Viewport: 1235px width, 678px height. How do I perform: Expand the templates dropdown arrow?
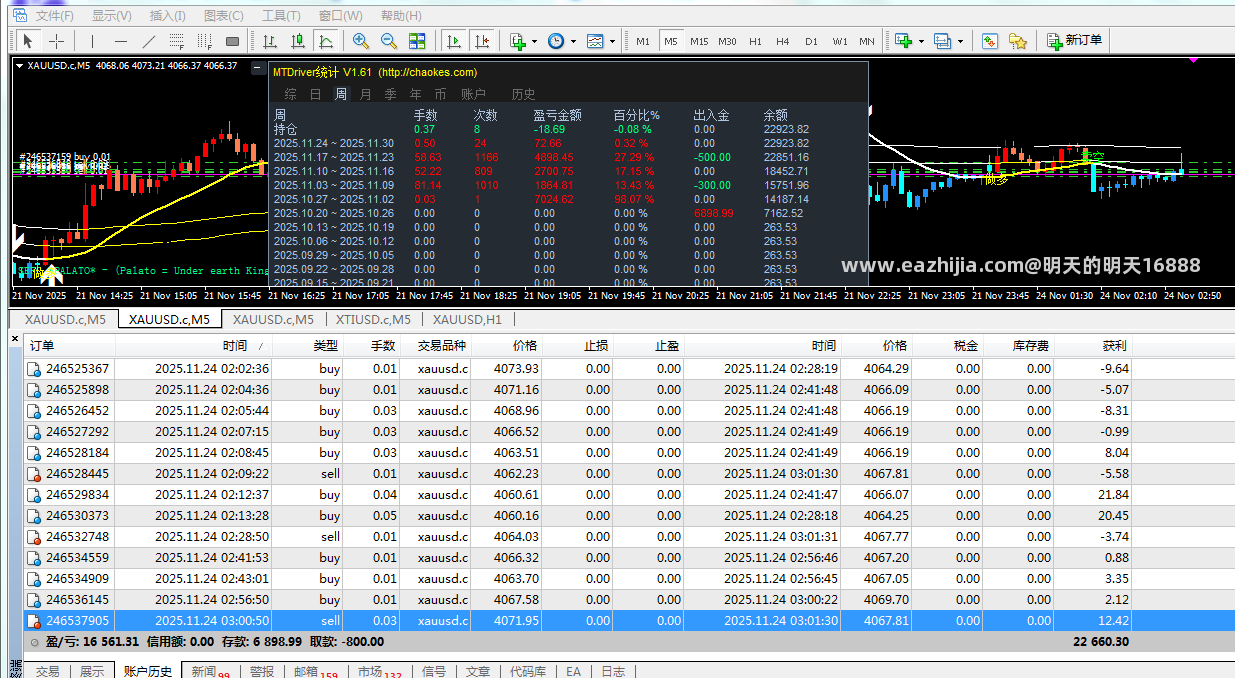pyautogui.click(x=613, y=42)
